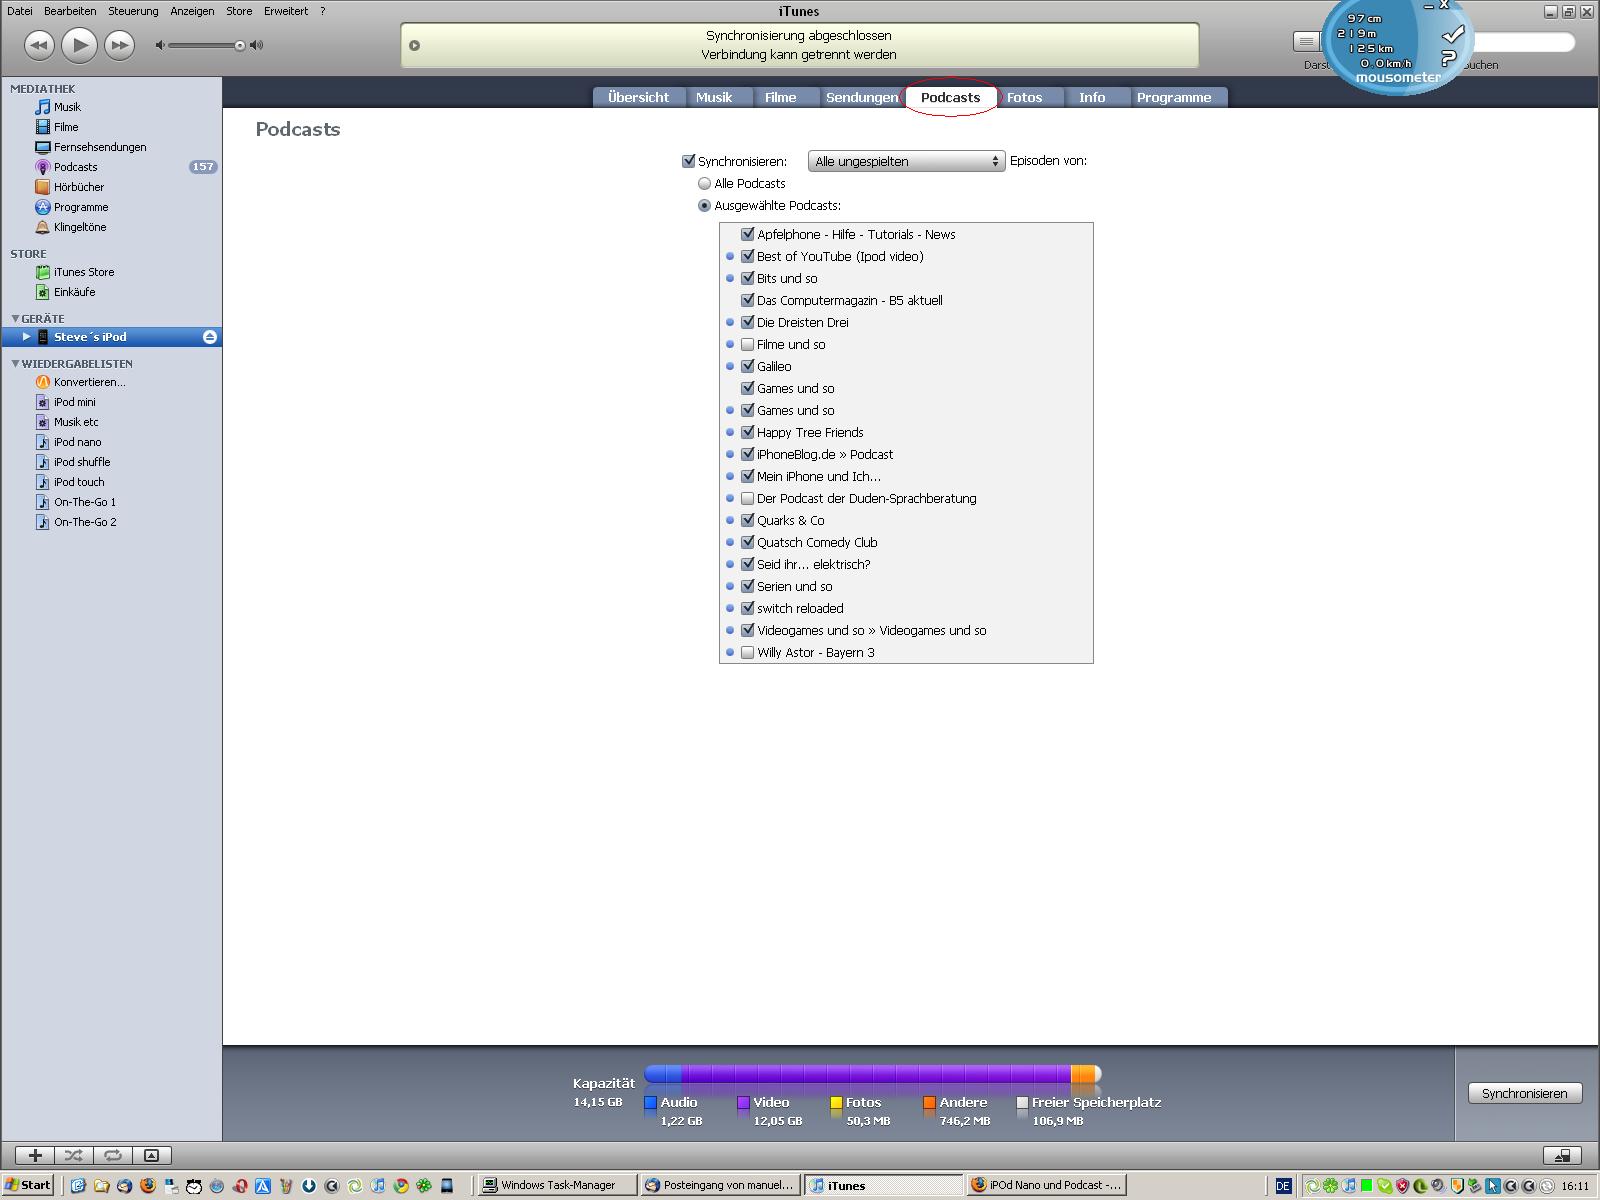The image size is (1600, 1200).
Task: Switch to the Musik tab
Action: [x=714, y=97]
